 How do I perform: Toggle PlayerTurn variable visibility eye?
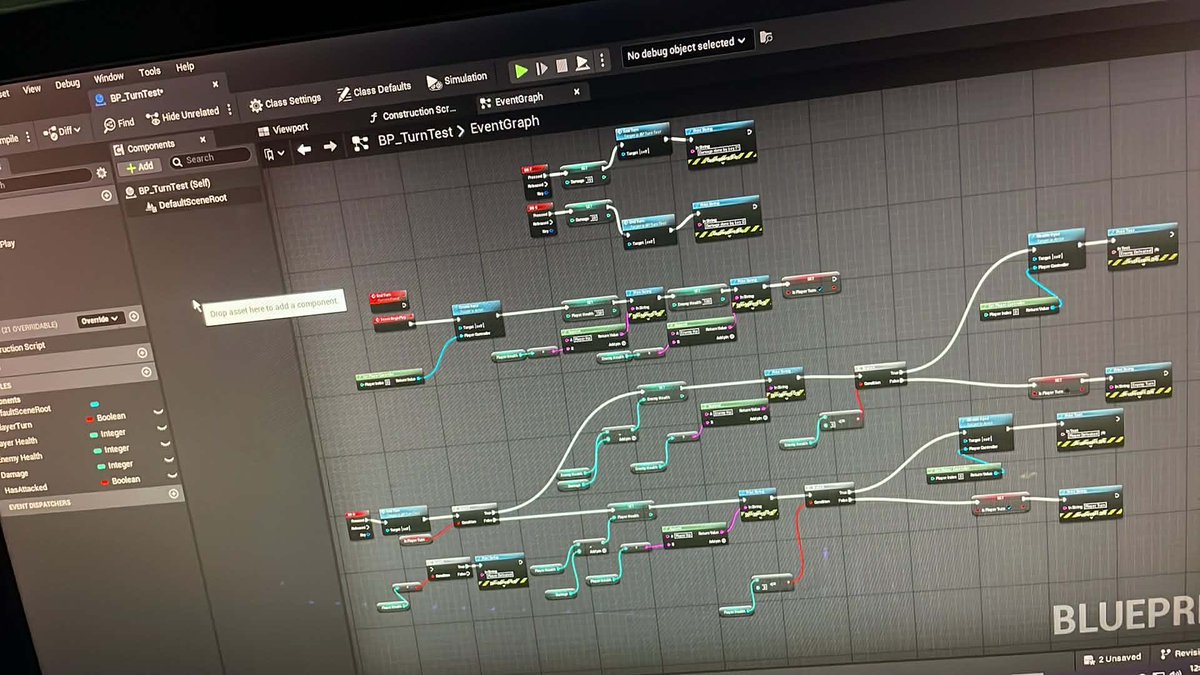click(158, 412)
